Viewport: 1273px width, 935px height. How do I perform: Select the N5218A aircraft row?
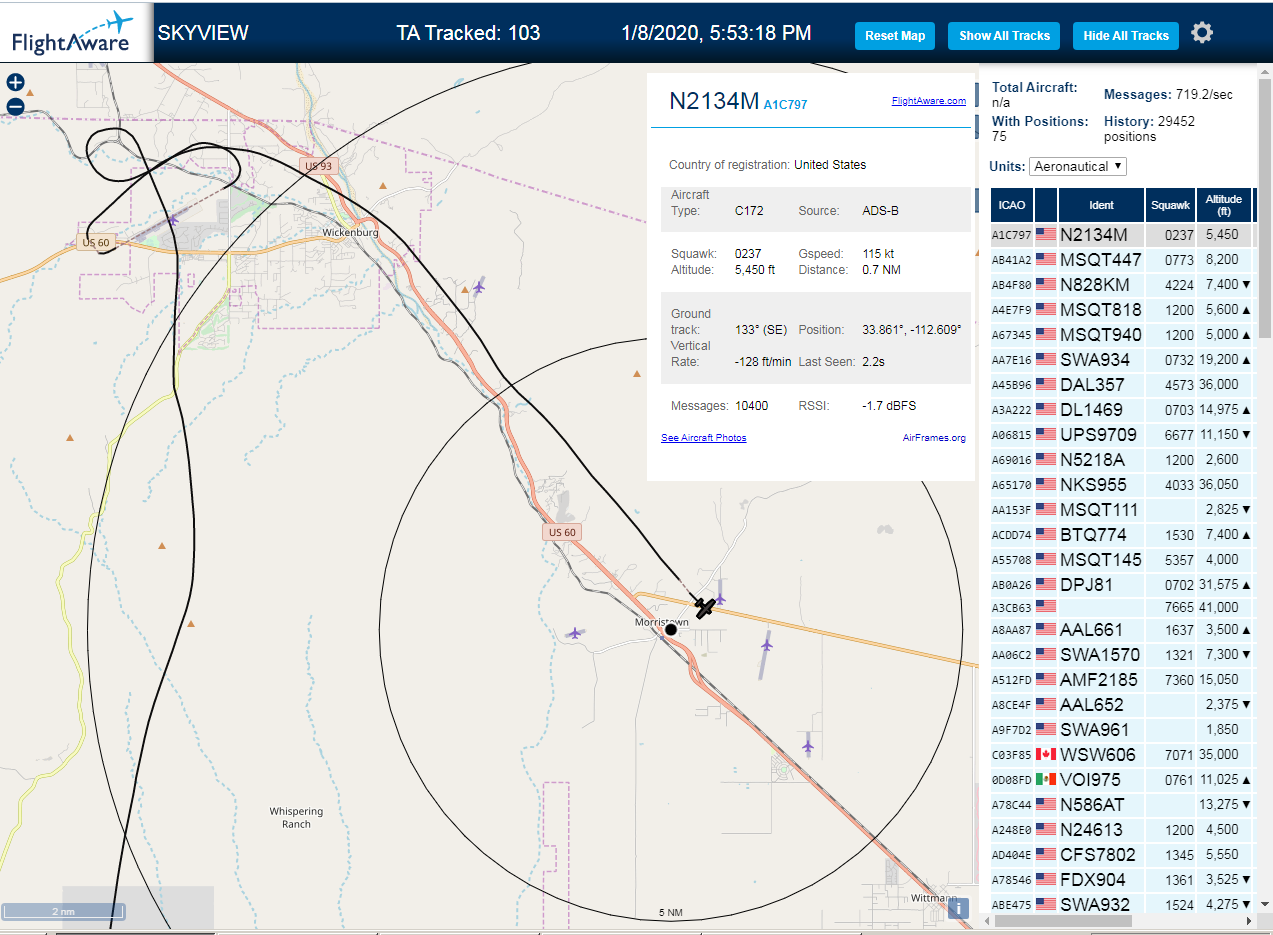coord(1123,459)
